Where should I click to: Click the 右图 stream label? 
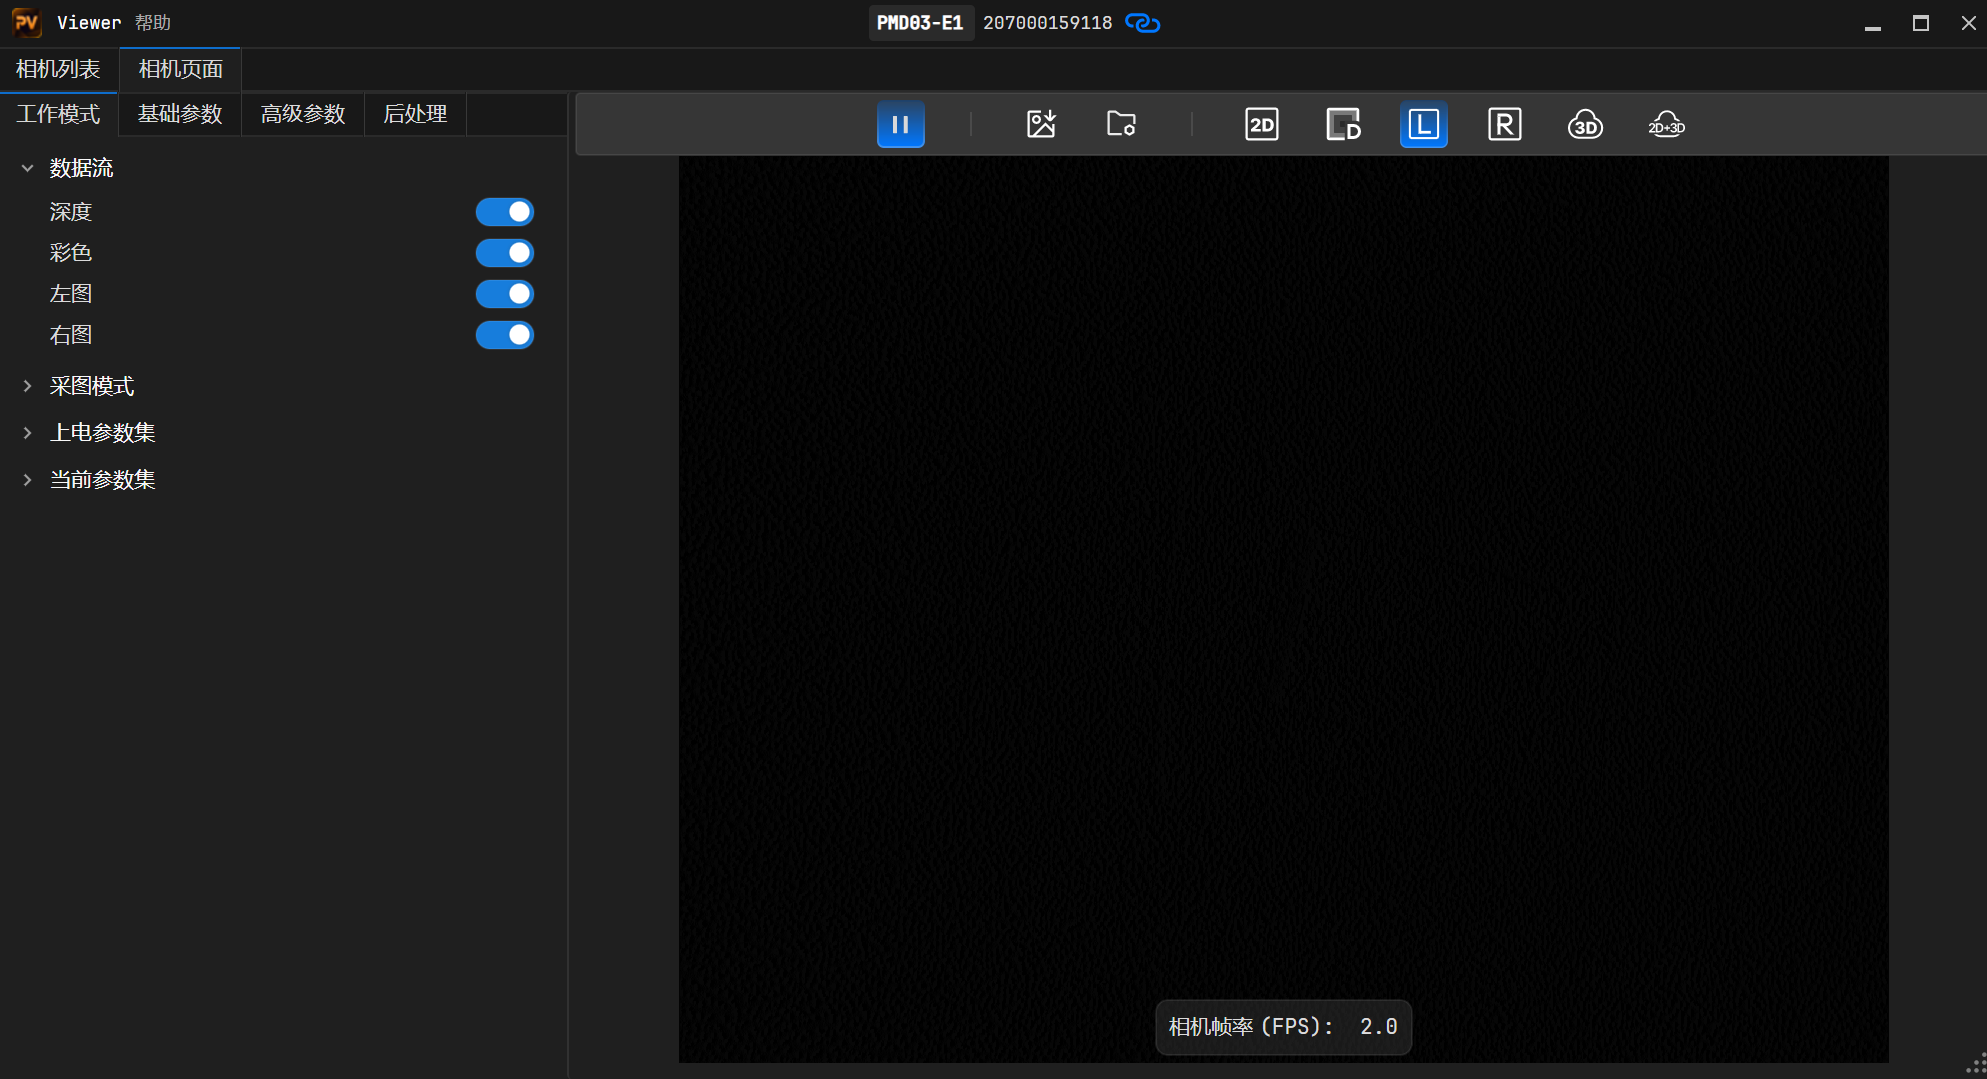click(71, 335)
